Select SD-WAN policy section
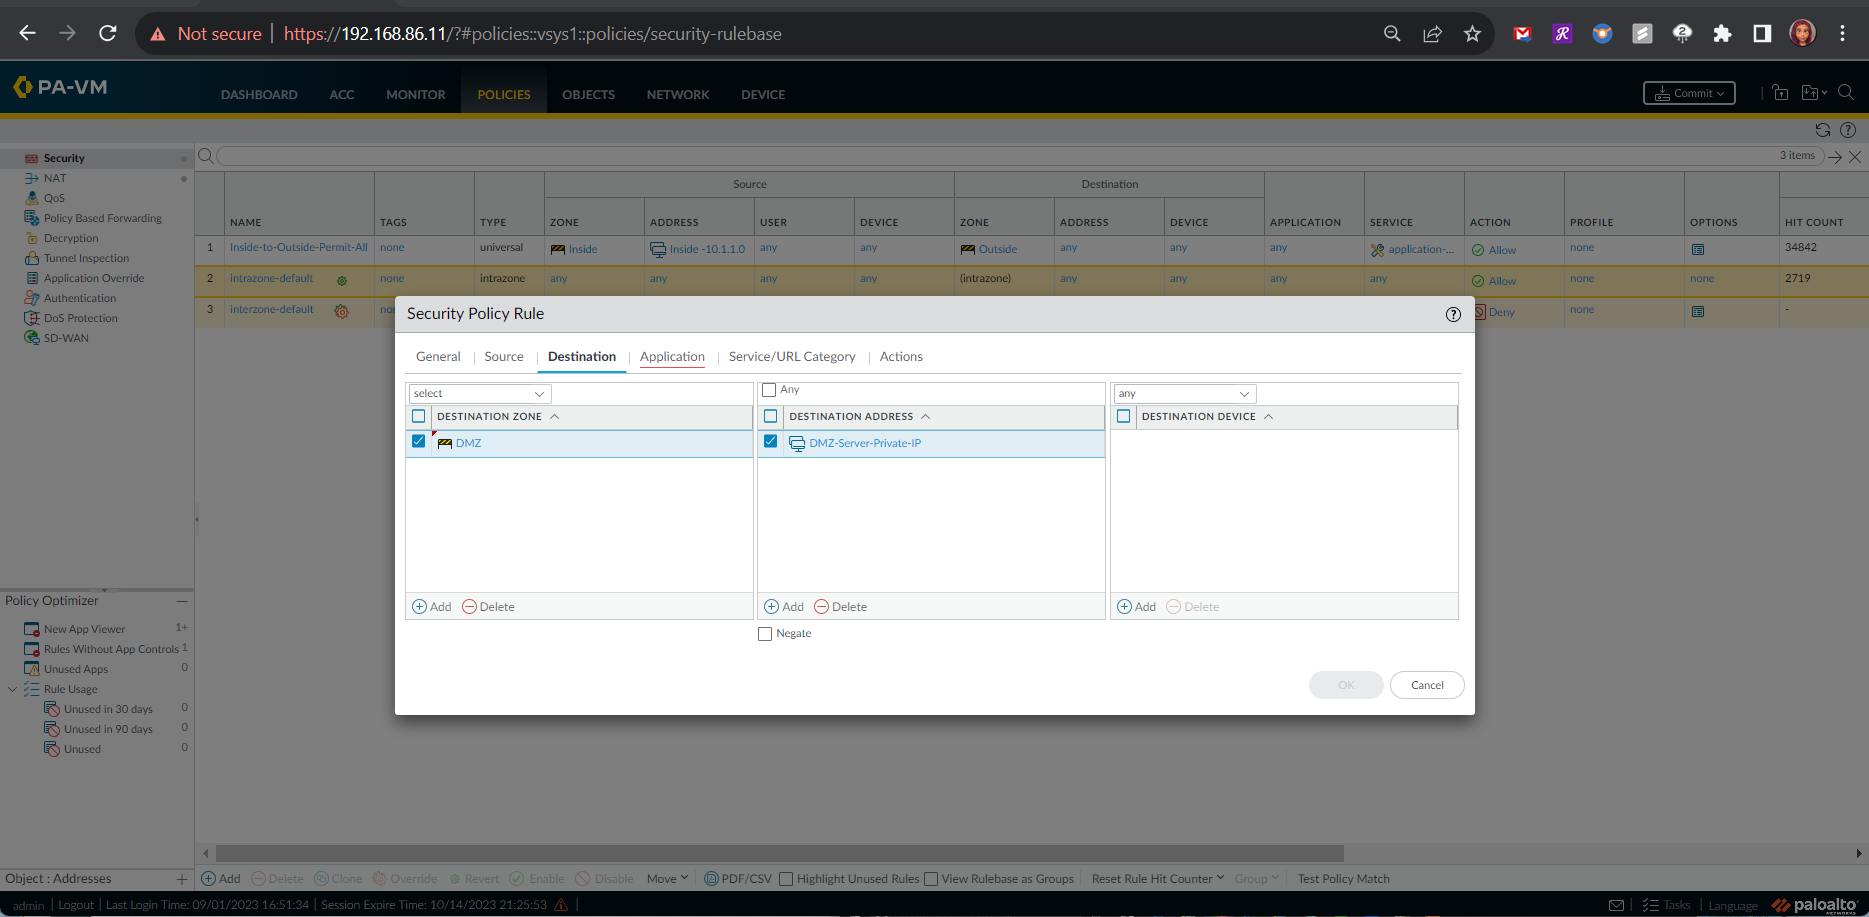This screenshot has width=1869, height=917. [x=68, y=338]
